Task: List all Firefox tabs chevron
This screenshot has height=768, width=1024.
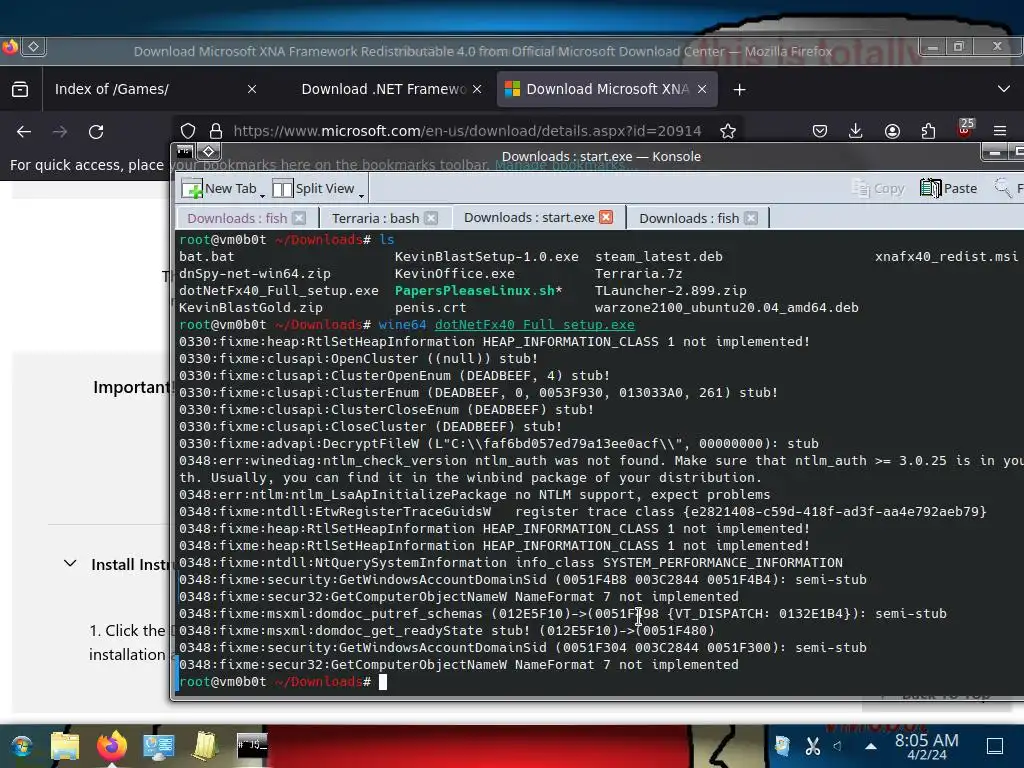Action: tap(1004, 89)
